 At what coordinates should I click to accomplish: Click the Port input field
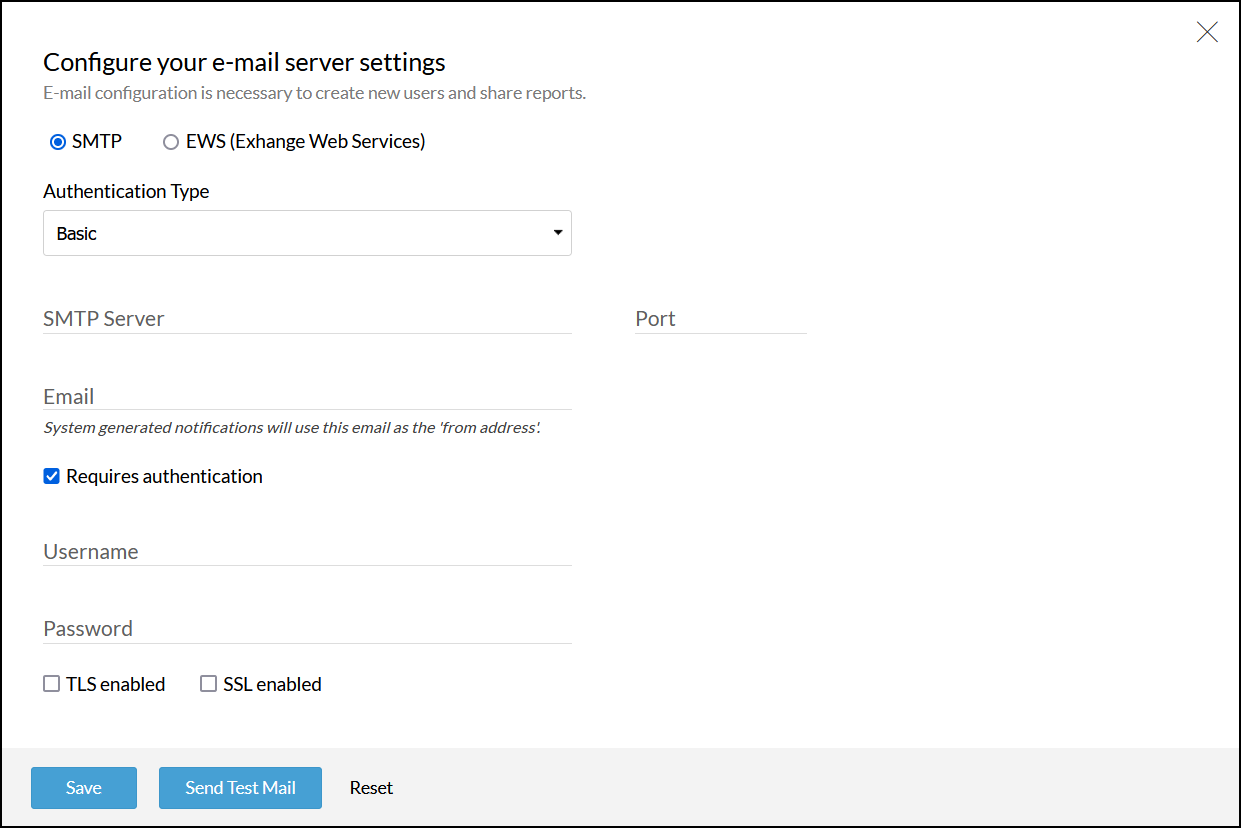point(720,319)
